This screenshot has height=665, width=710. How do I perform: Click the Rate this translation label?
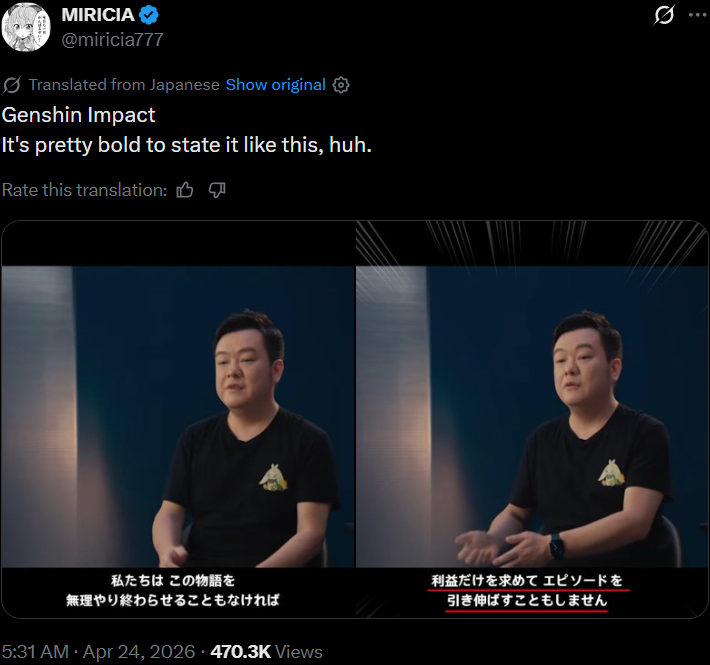click(x=85, y=190)
